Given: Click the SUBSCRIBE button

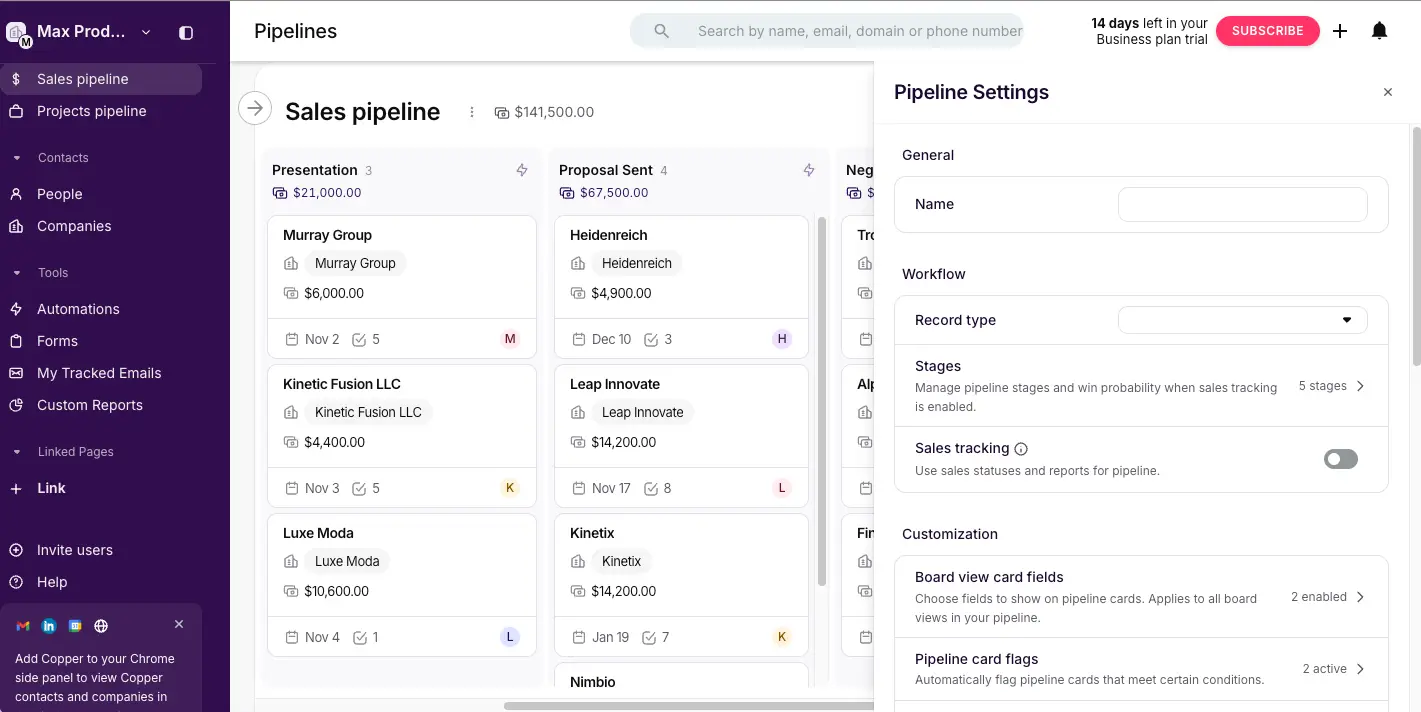Looking at the screenshot, I should [x=1267, y=30].
